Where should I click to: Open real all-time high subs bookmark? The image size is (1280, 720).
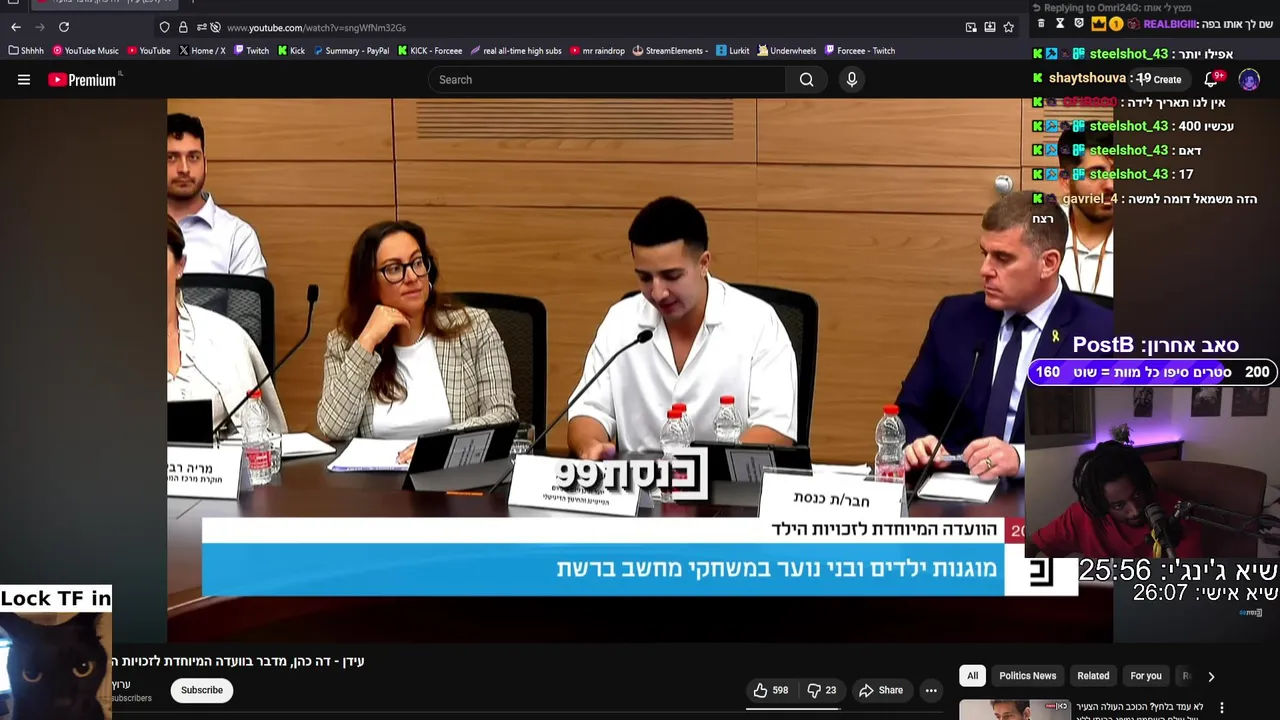tap(516, 51)
